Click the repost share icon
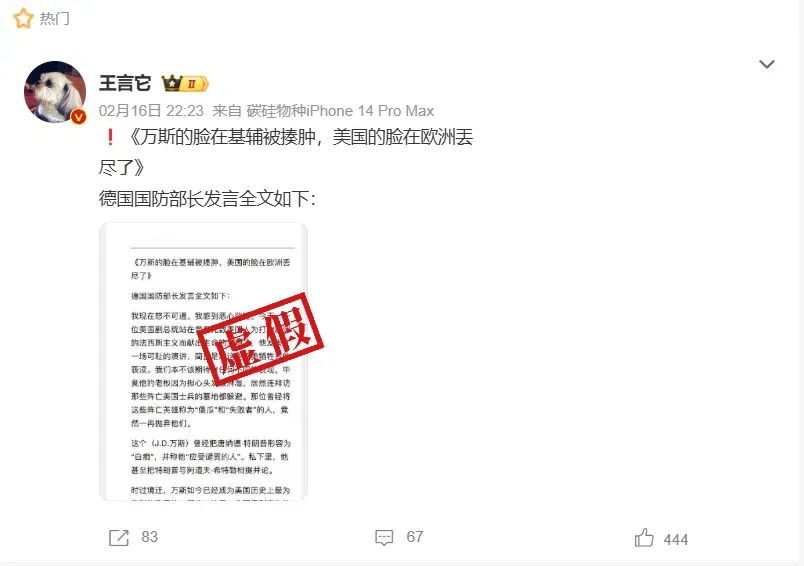Image resolution: width=804 pixels, height=566 pixels. click(x=119, y=537)
